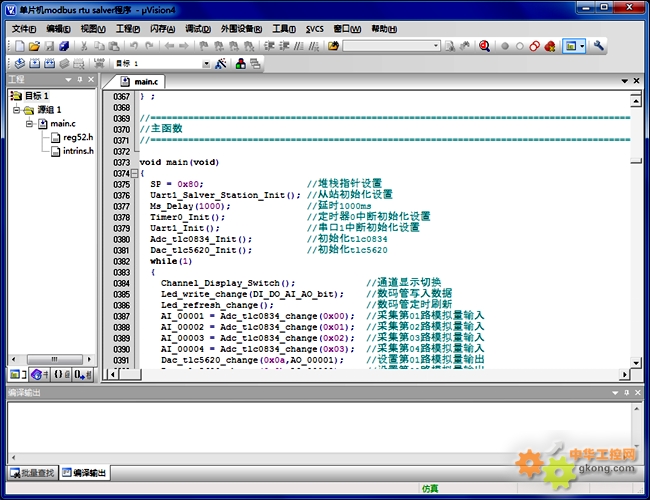Redo the last undone edit
650x500 pixels.
coord(149,46)
